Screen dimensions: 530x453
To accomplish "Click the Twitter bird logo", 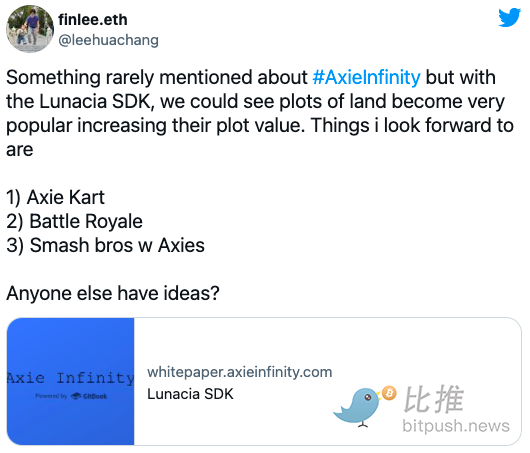I will pyautogui.click(x=509, y=17).
